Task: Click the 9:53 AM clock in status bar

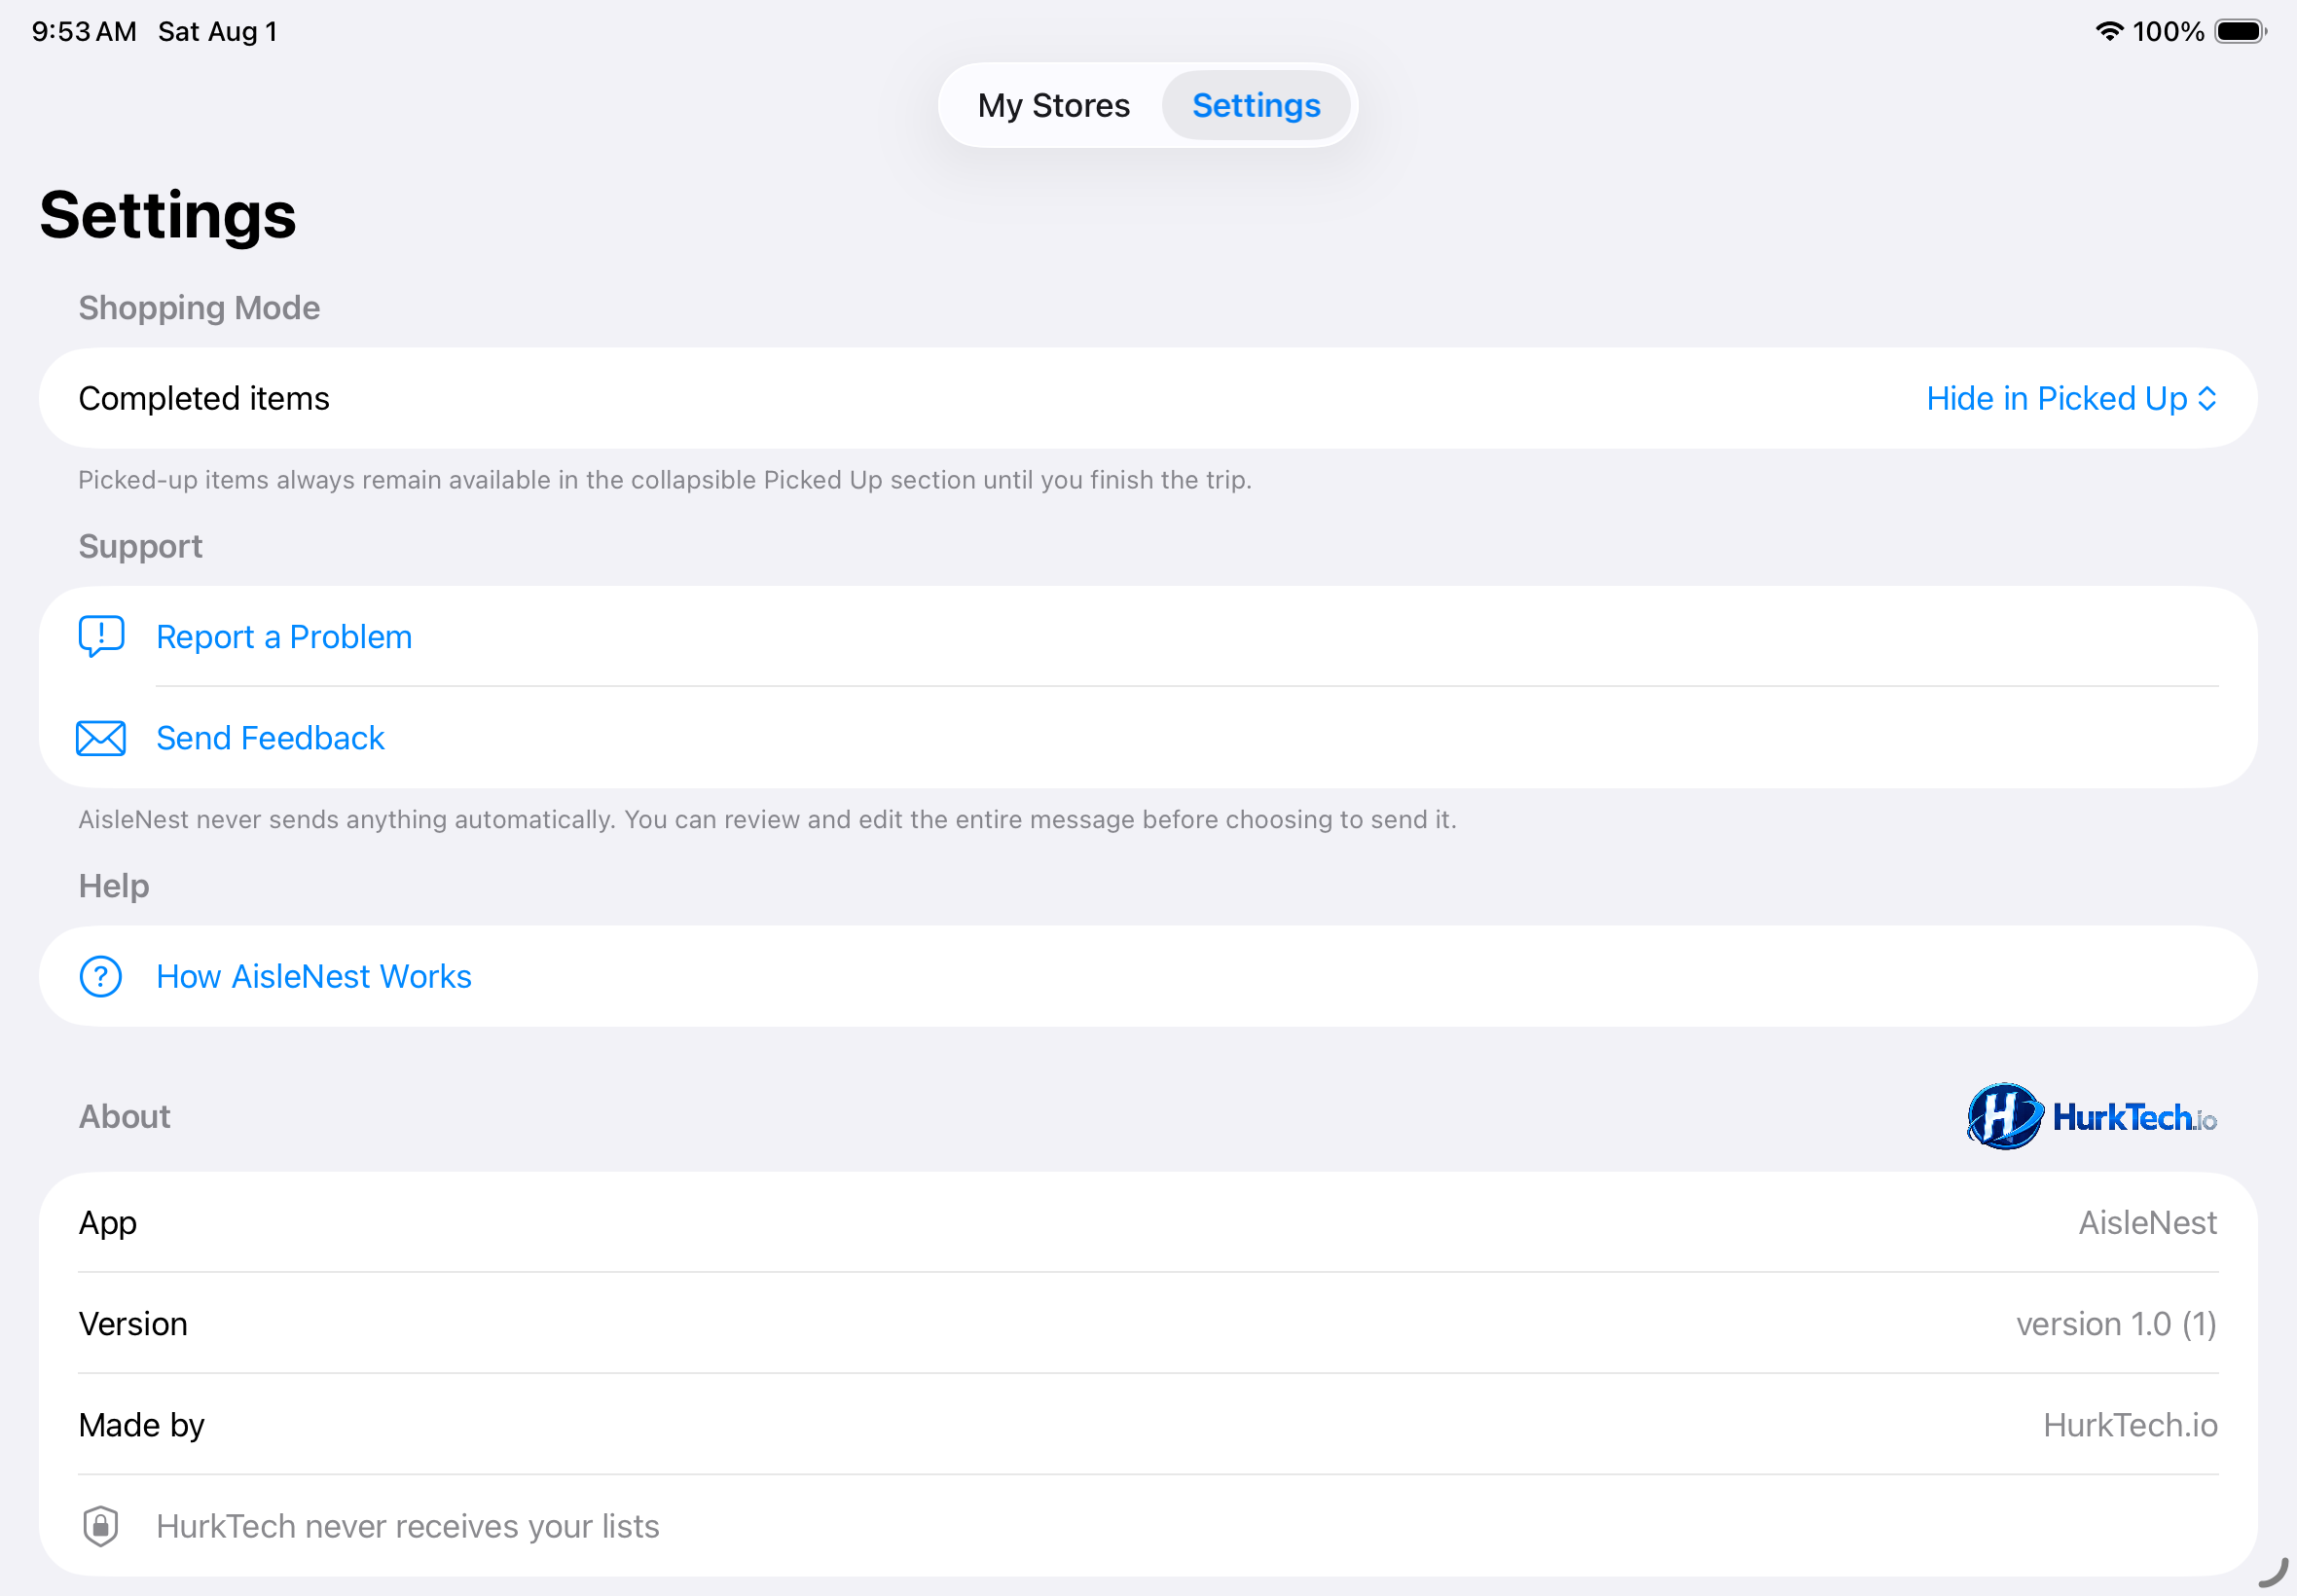Action: [x=84, y=31]
